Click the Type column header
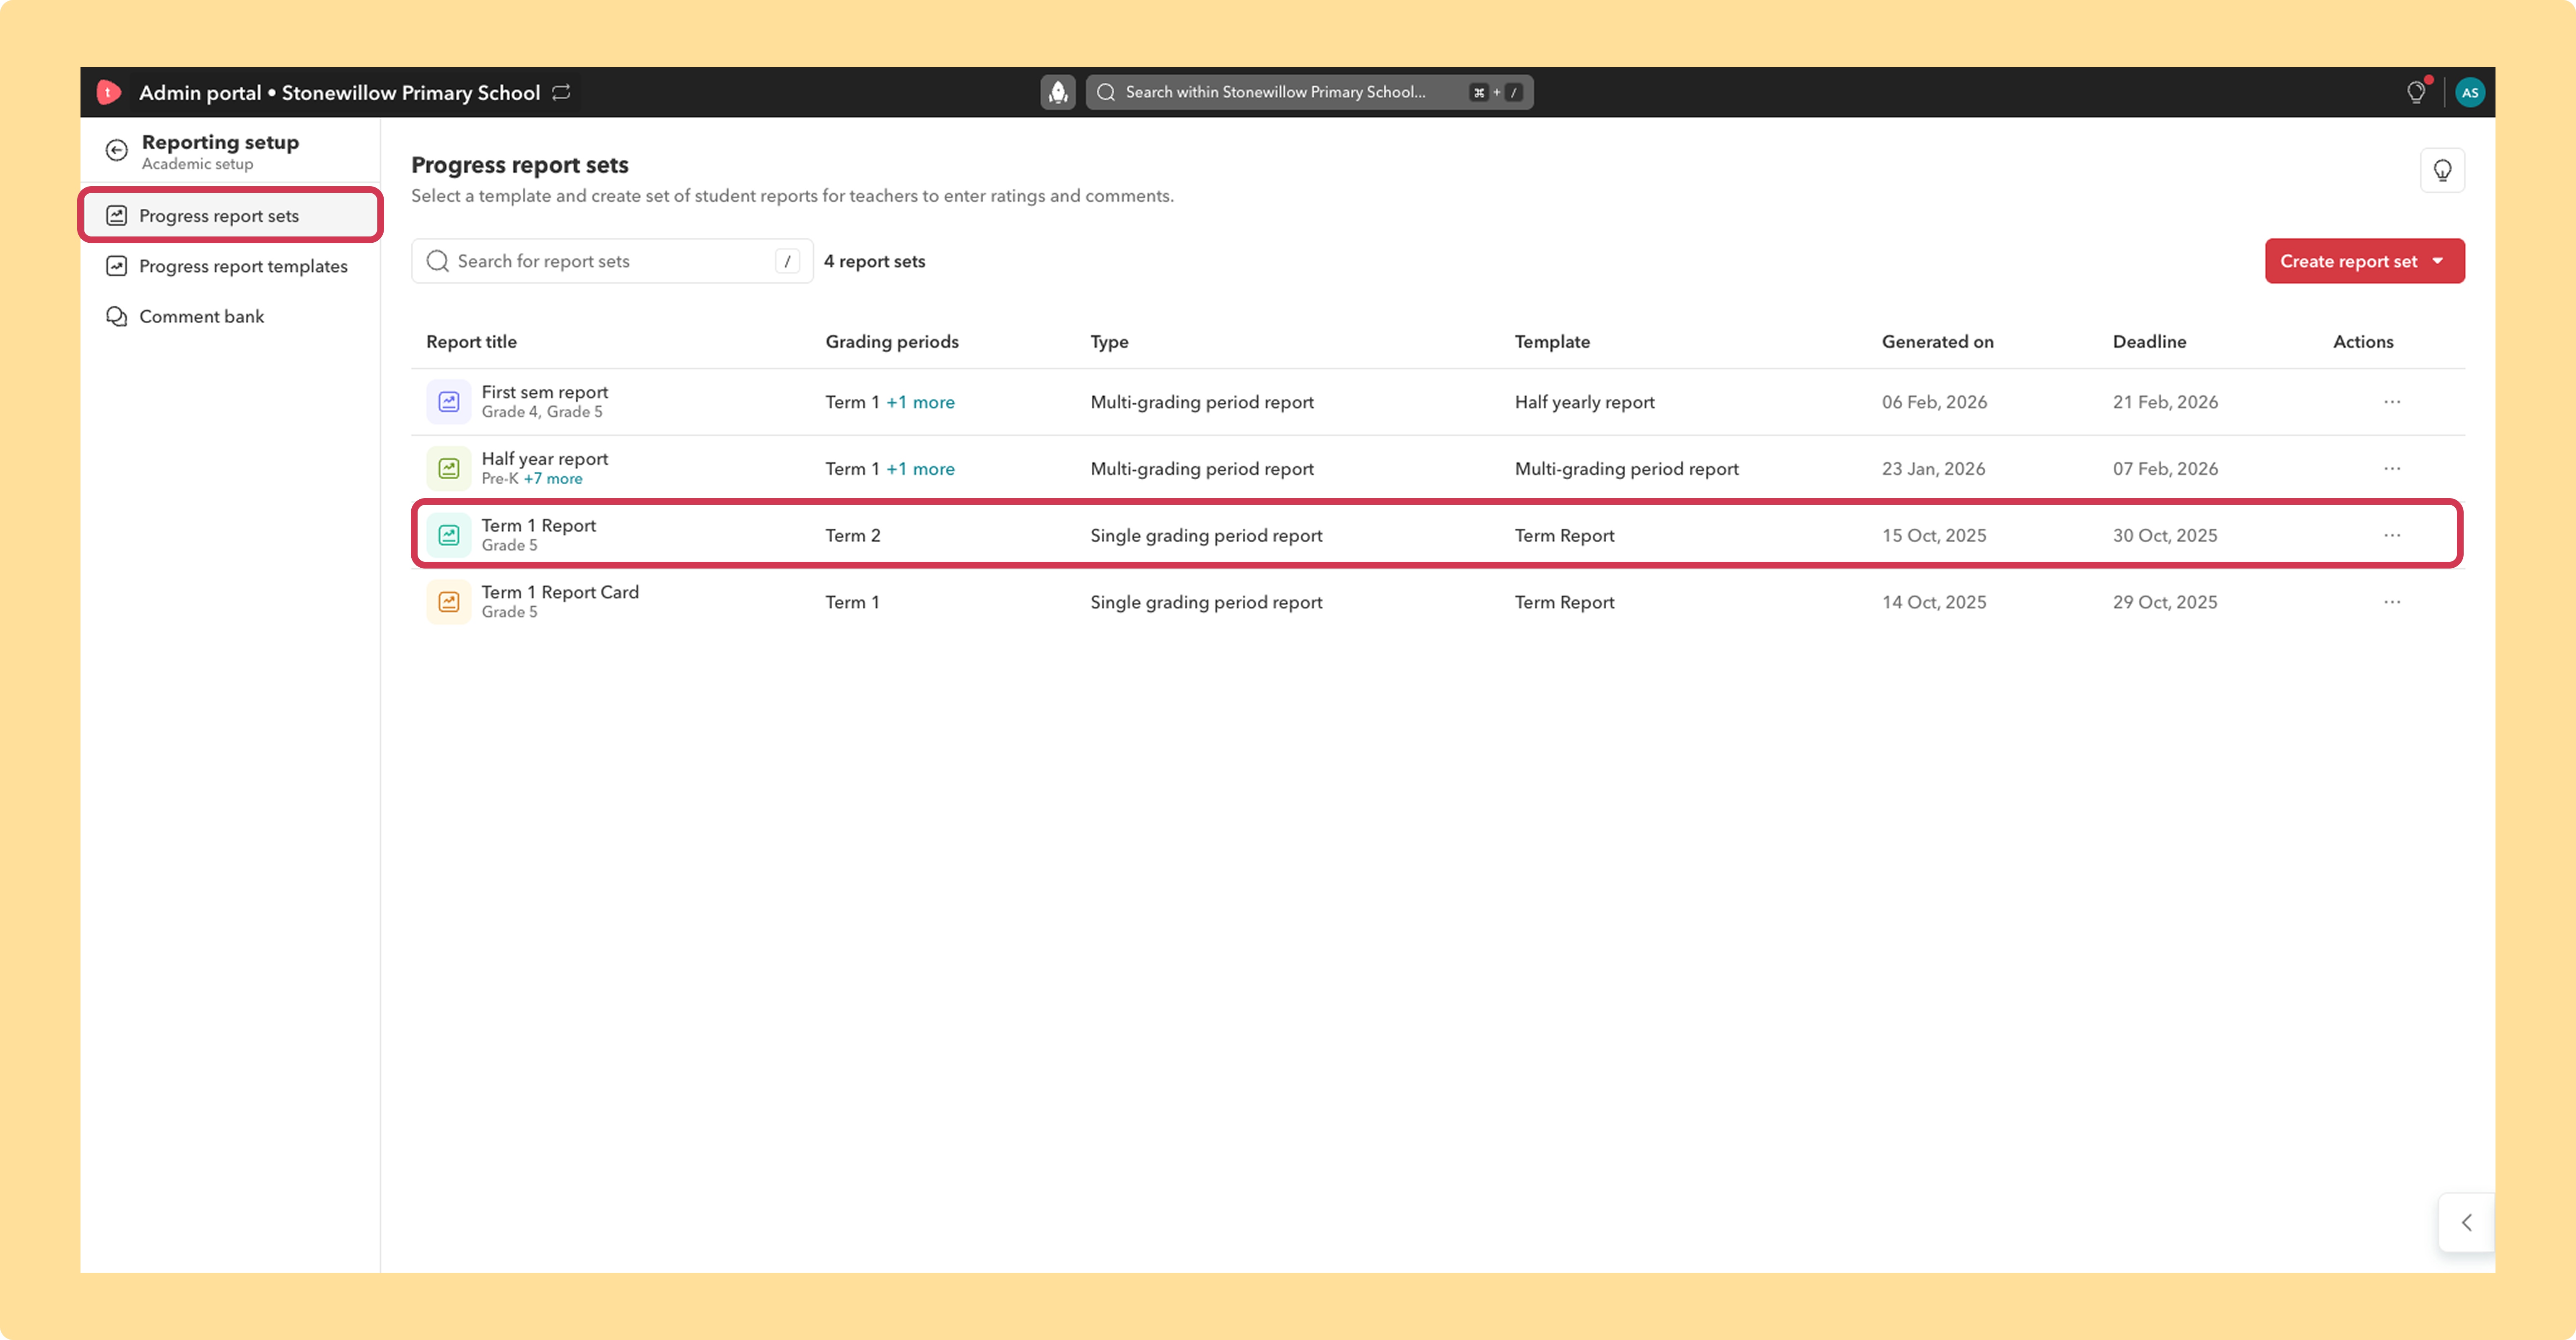The height and width of the screenshot is (1340, 2576). (1109, 342)
